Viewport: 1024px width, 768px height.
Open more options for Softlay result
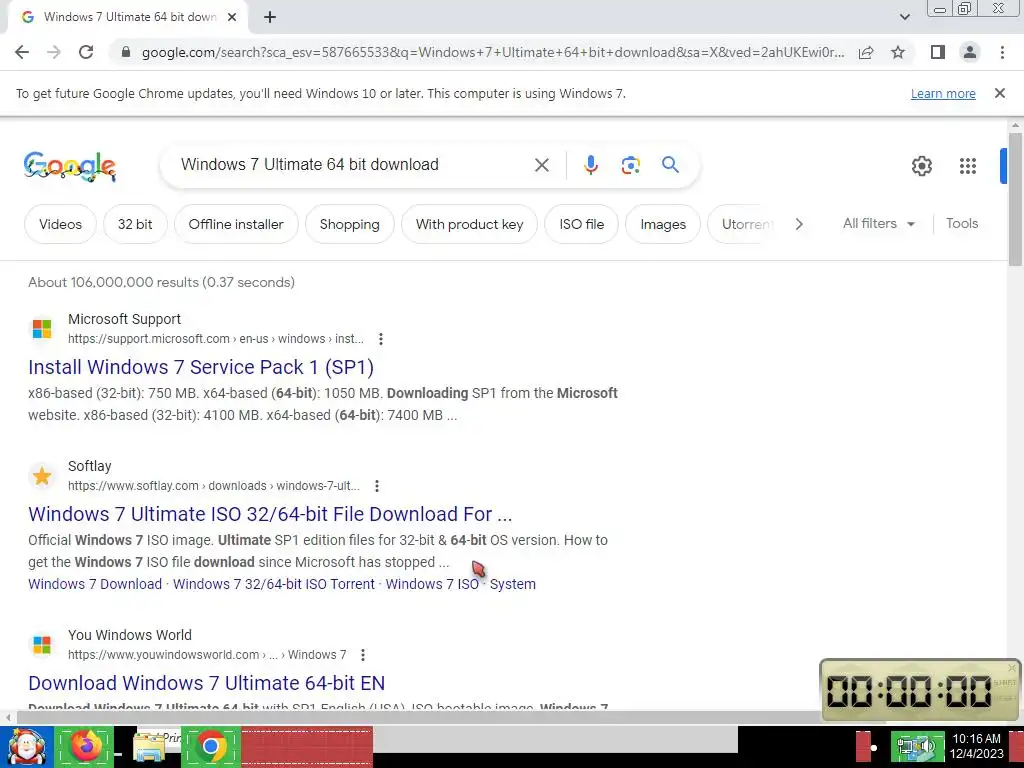(377, 486)
